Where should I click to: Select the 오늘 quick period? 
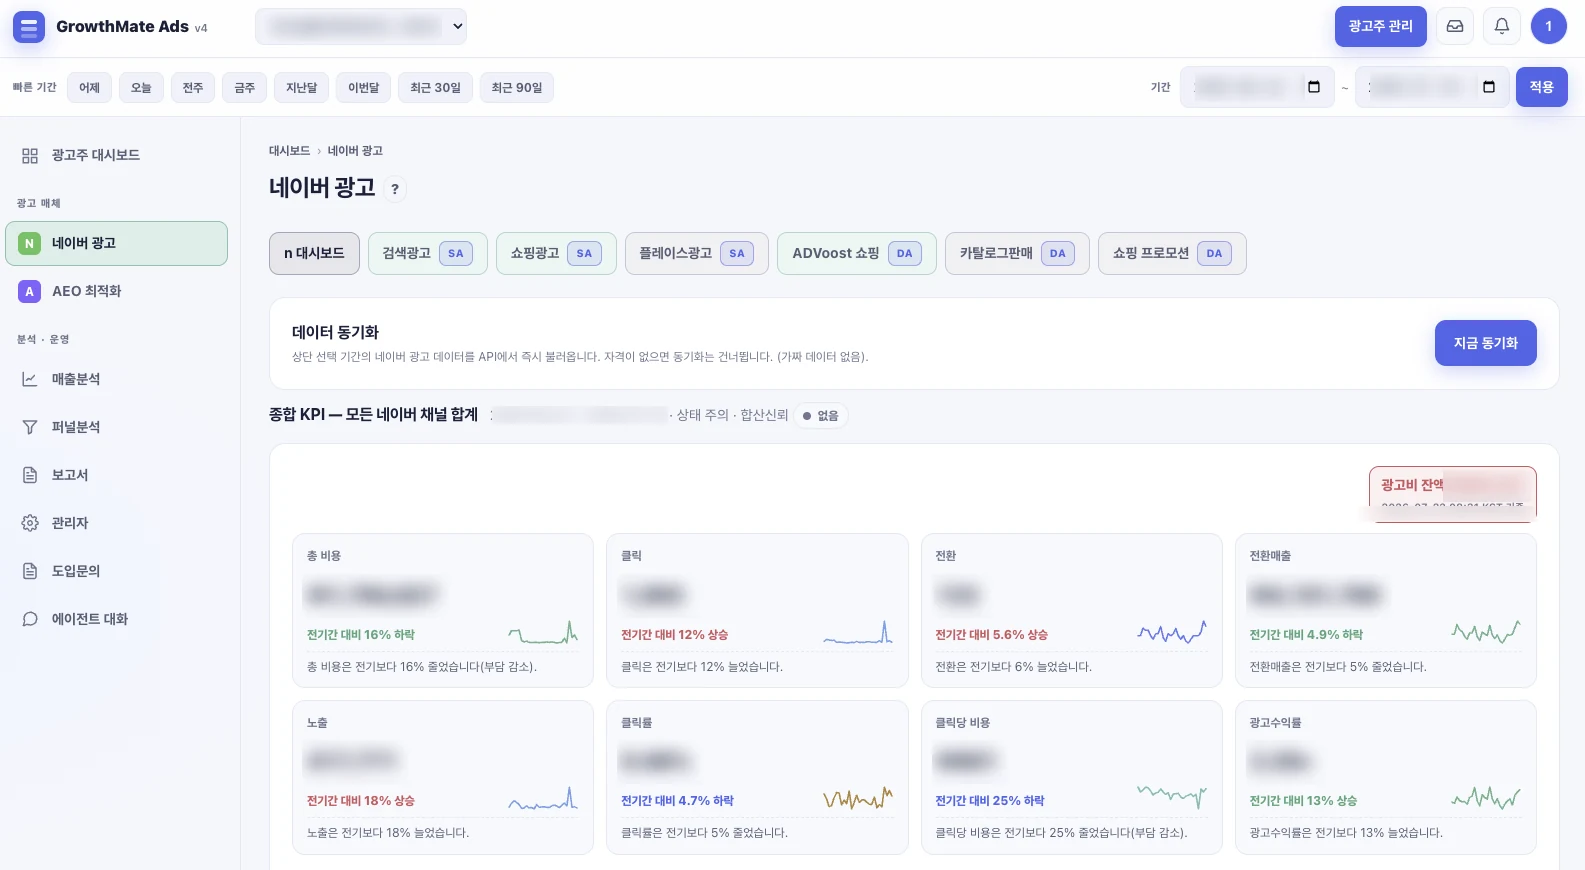tap(141, 88)
